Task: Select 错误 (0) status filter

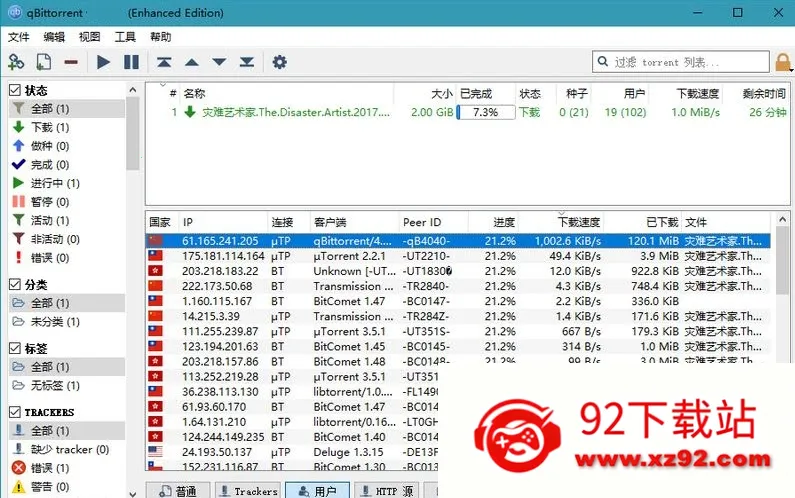Action: [x=66, y=258]
